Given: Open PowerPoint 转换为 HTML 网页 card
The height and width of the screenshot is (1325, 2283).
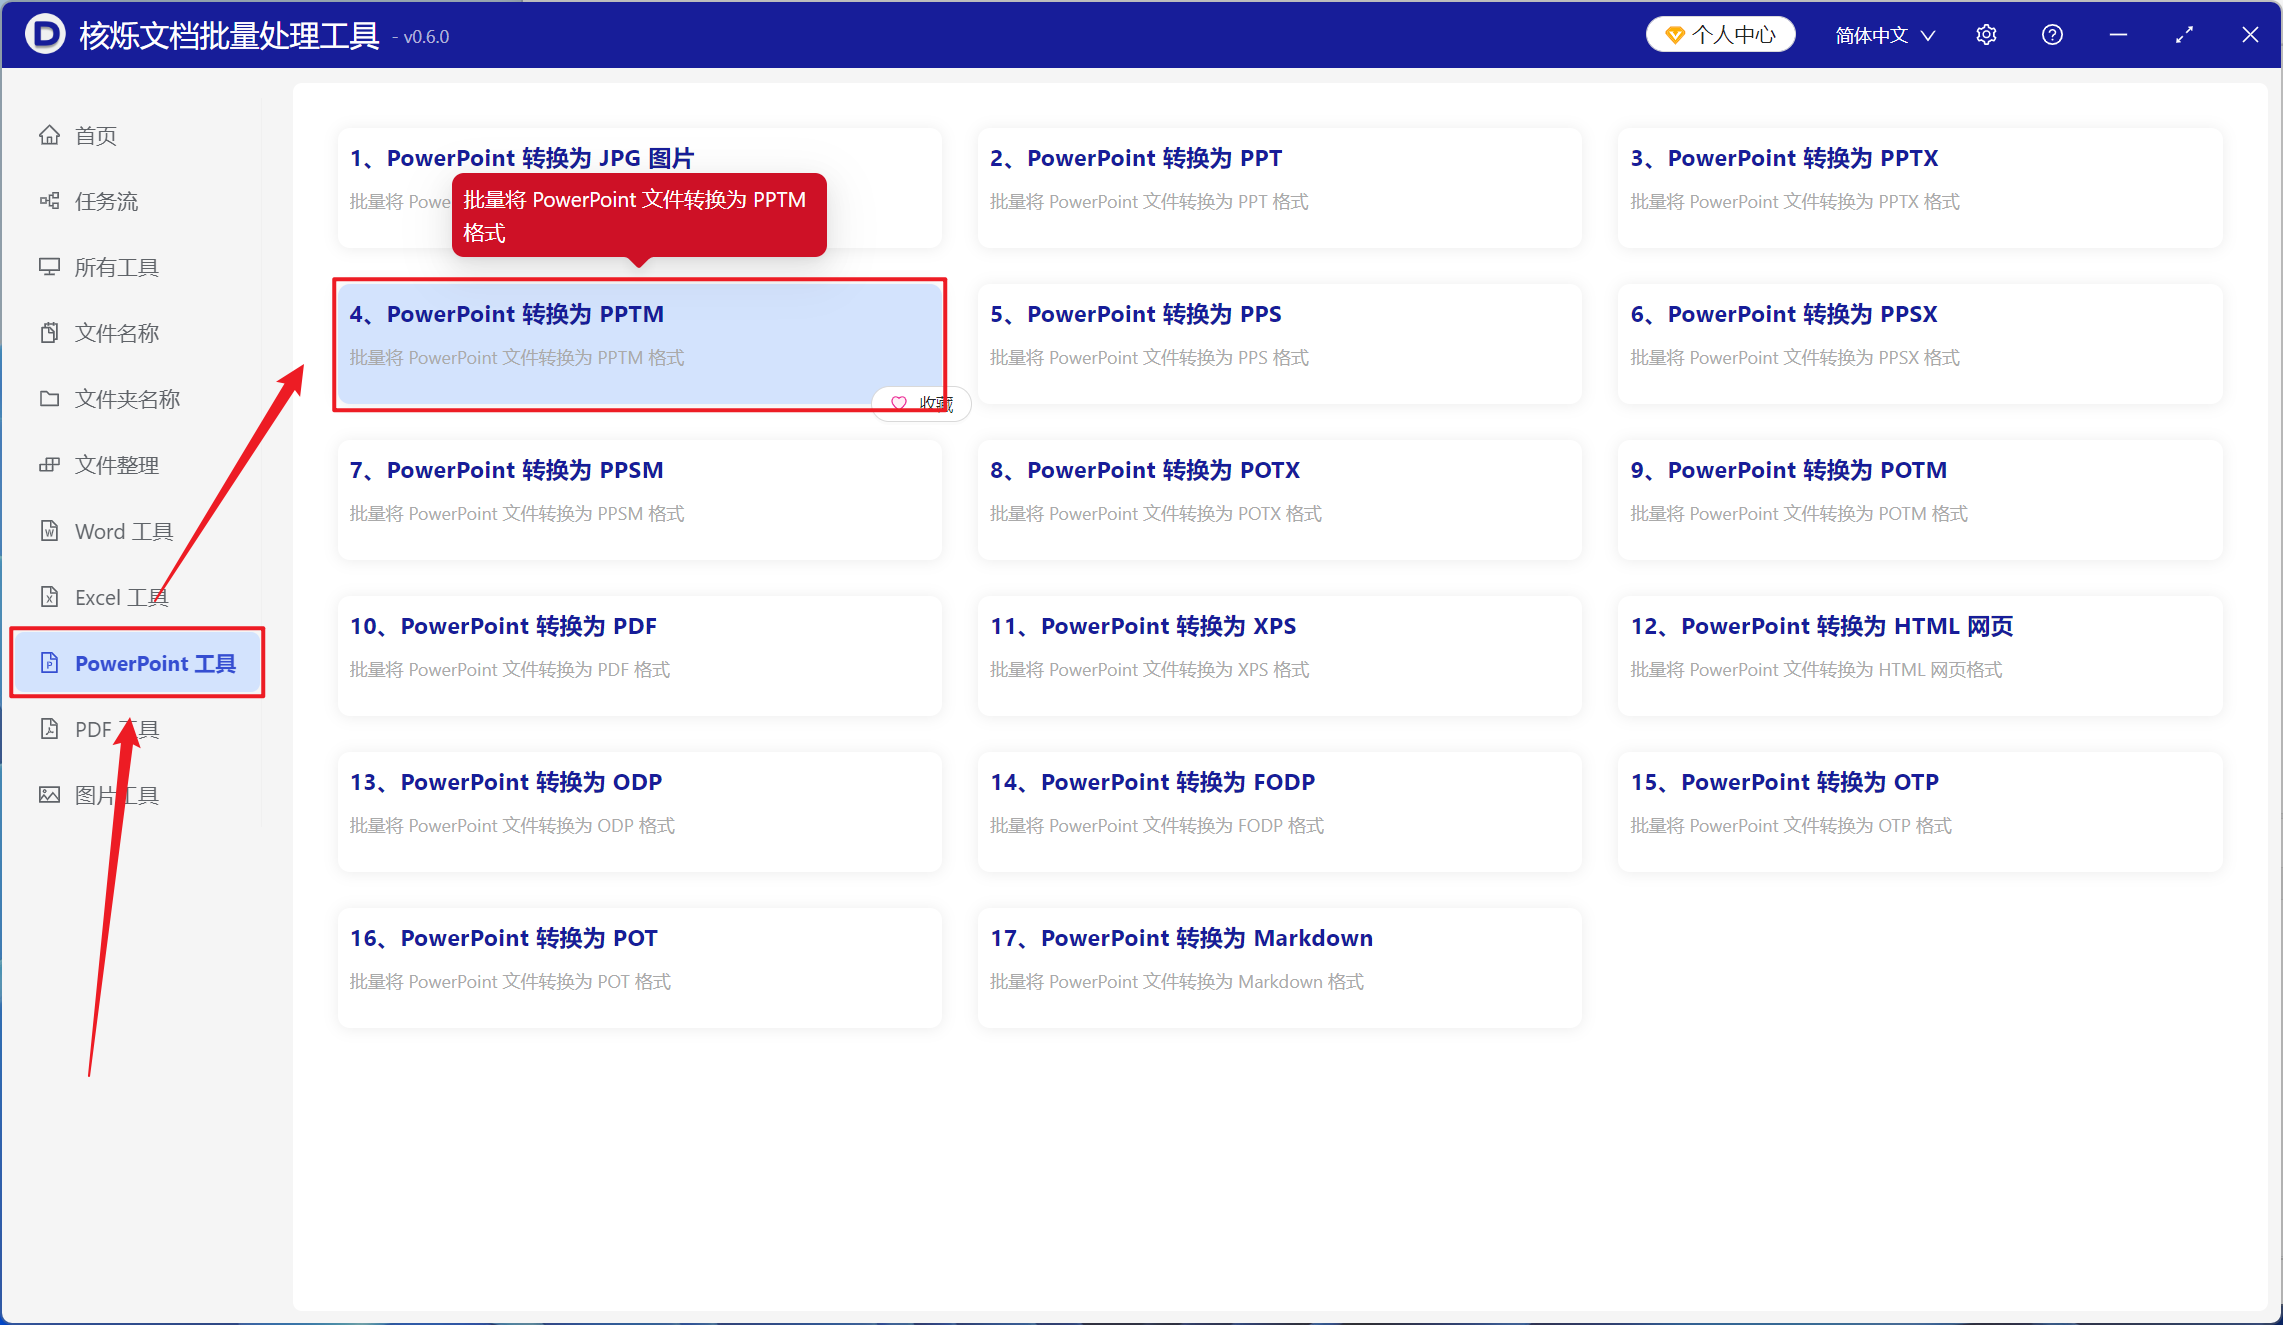Looking at the screenshot, I should pyautogui.click(x=1920, y=655).
